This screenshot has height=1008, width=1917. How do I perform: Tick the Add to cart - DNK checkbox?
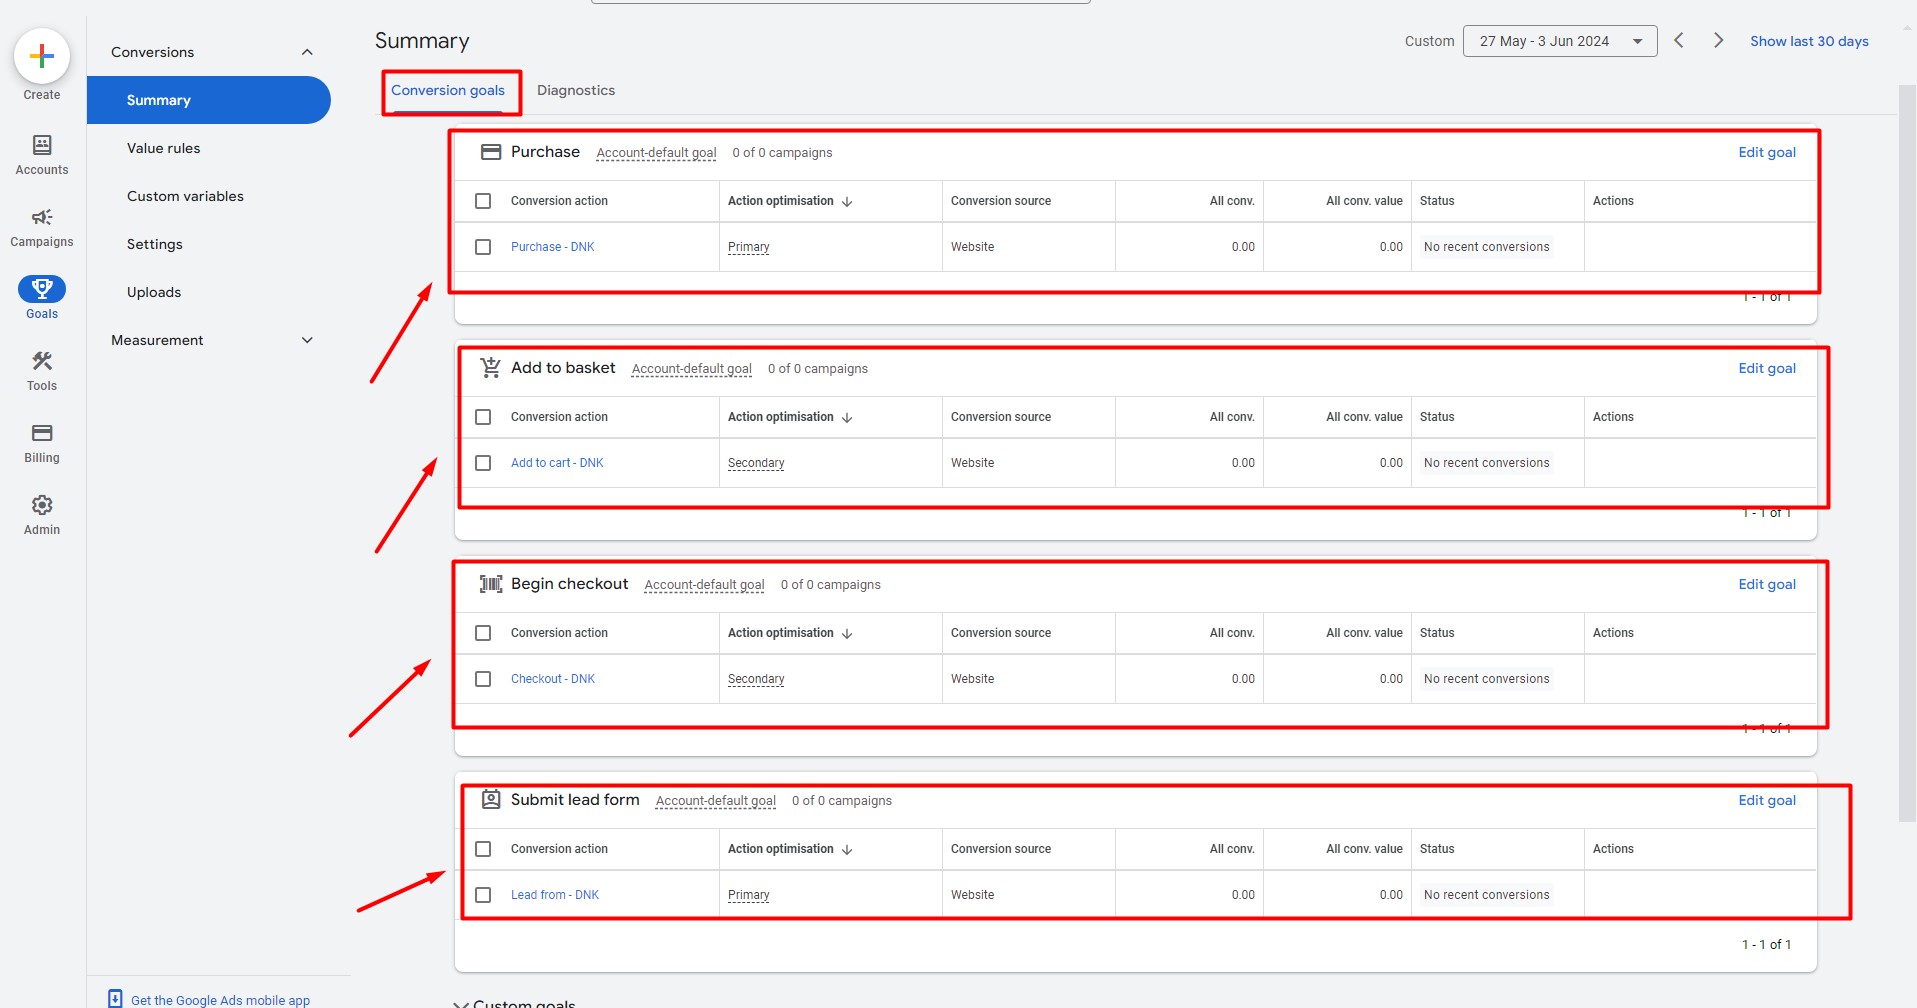[483, 463]
